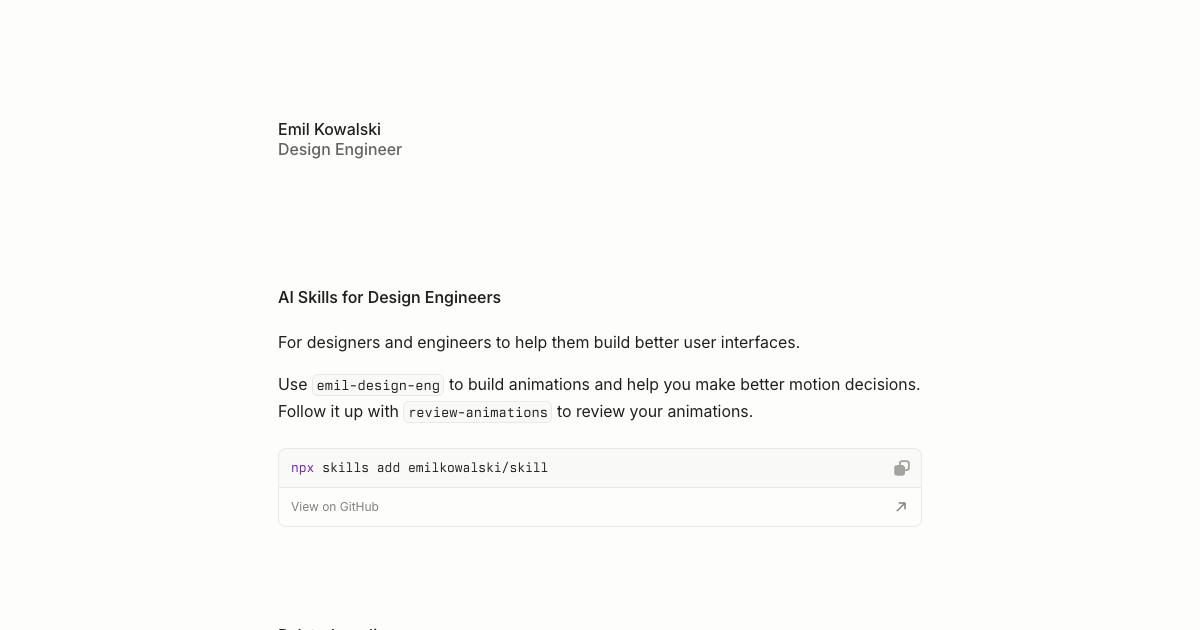This screenshot has width=1200, height=630.
Task: Copy the npx skills install command
Action: point(901,468)
